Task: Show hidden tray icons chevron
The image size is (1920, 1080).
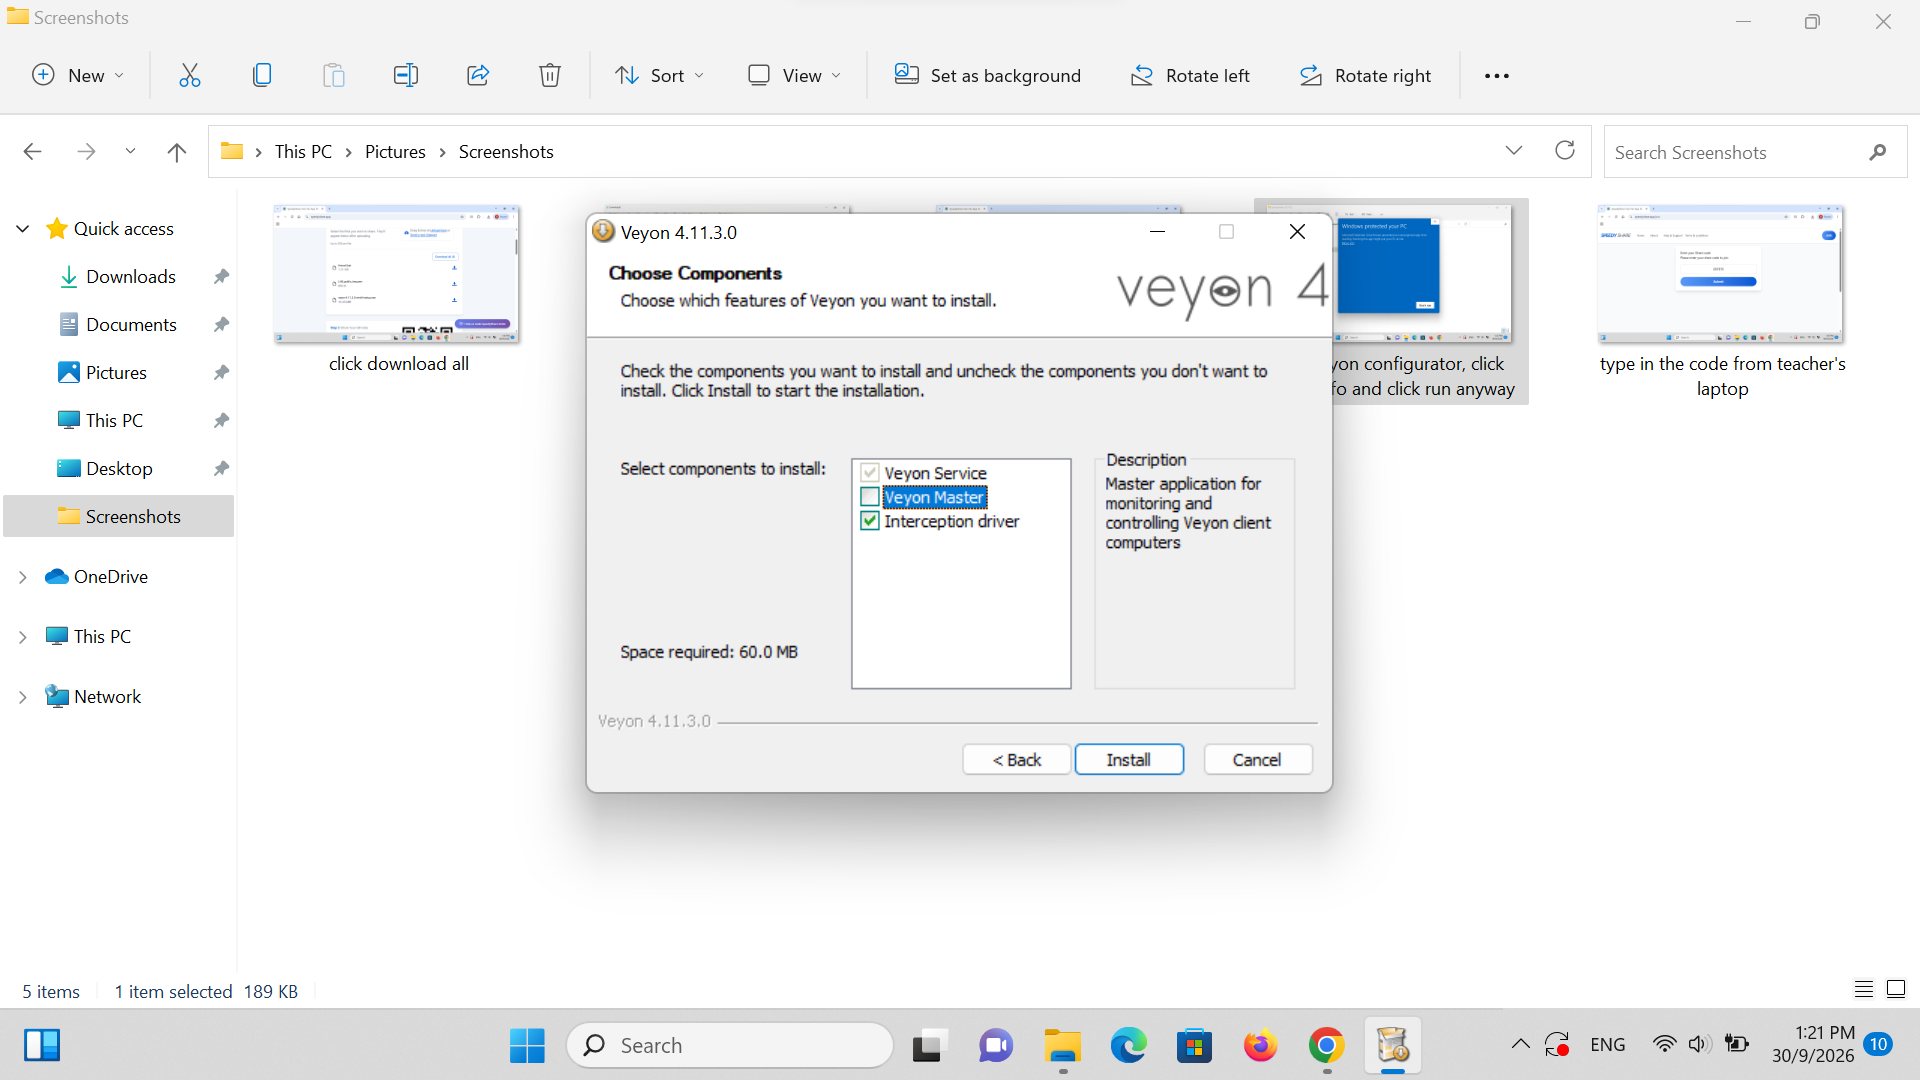Action: 1520,1045
